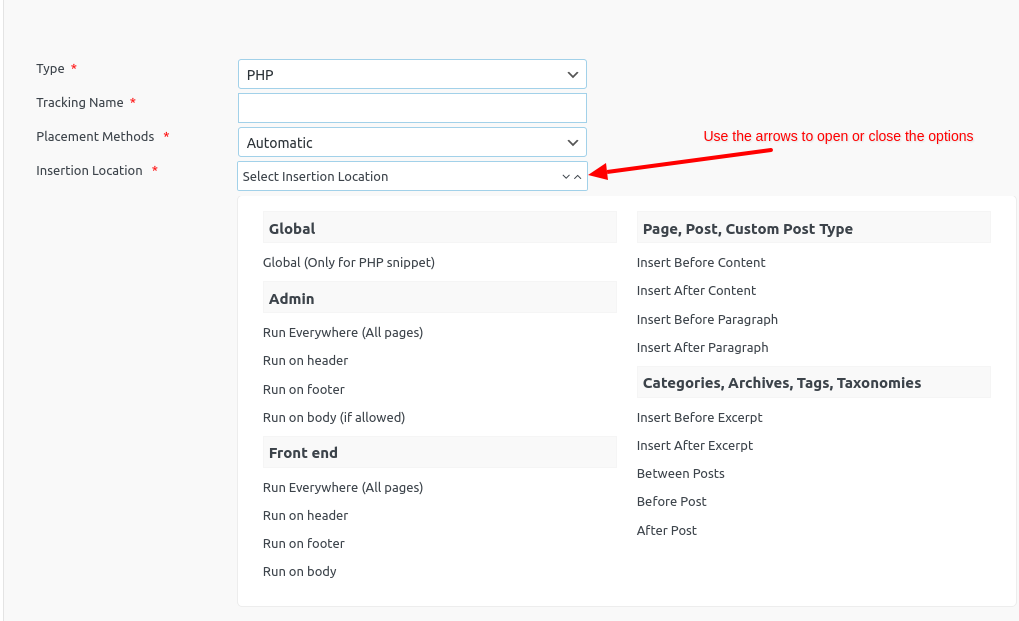Choose Insert Before Excerpt option
Viewport: 1019px width, 621px height.
click(x=700, y=417)
